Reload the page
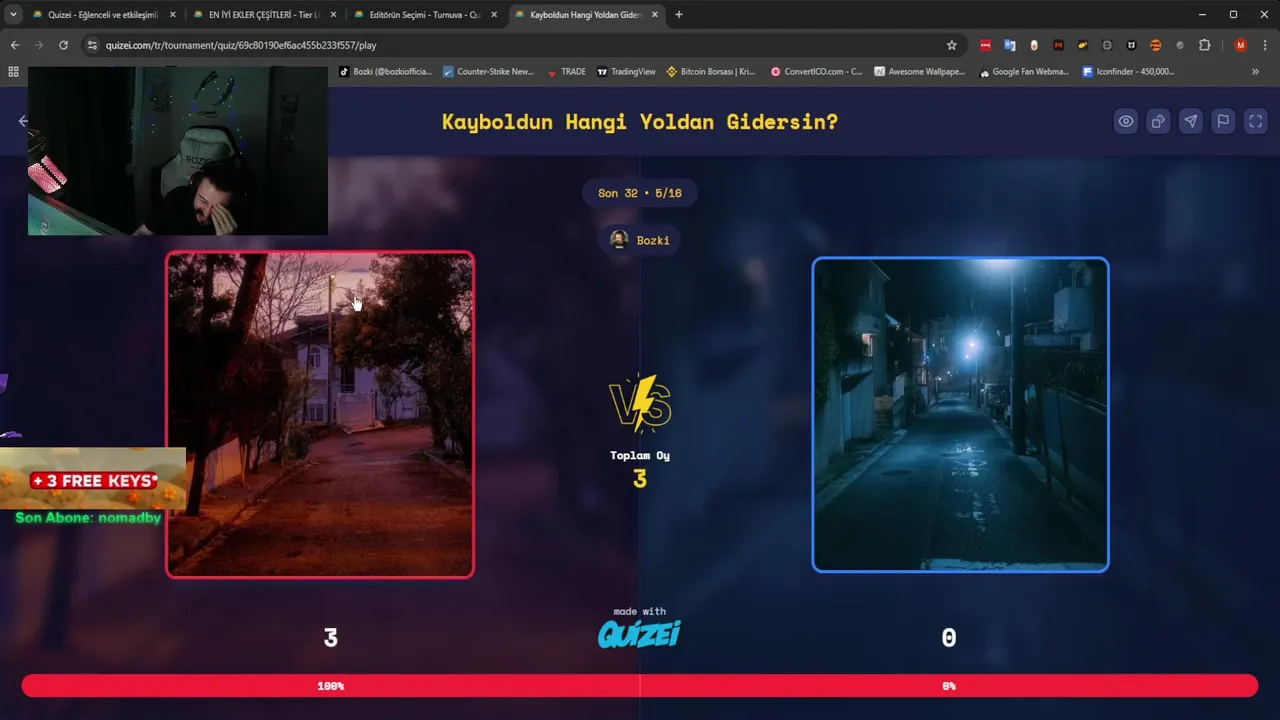This screenshot has height=720, width=1280. point(63,45)
